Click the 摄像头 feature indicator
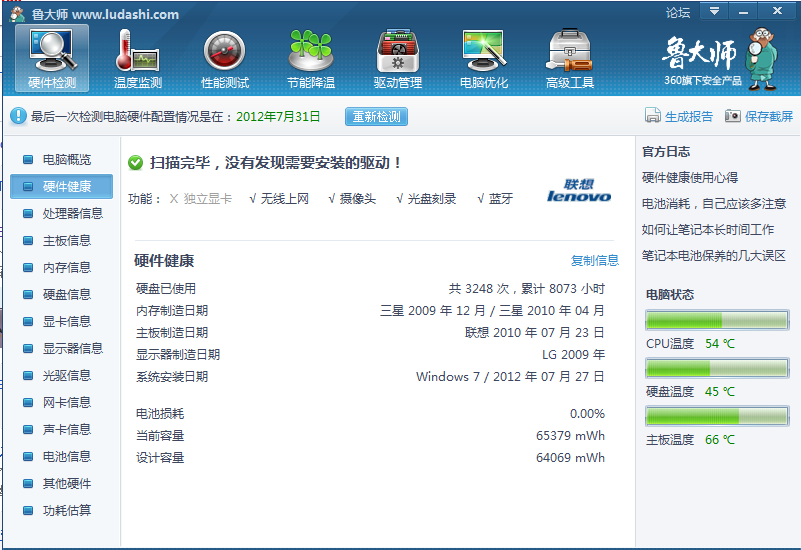Image resolution: width=801 pixels, height=550 pixels. click(x=352, y=199)
